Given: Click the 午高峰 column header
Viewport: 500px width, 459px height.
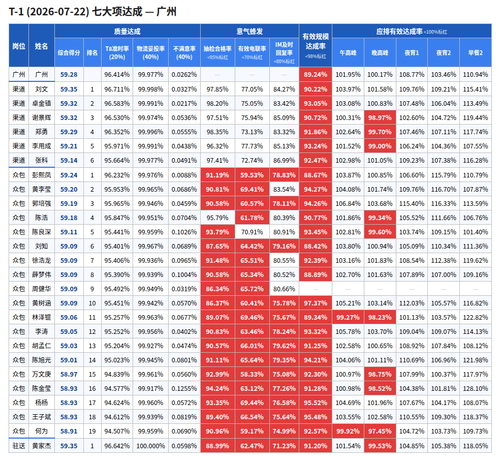Looking at the screenshot, I should pos(348,53).
